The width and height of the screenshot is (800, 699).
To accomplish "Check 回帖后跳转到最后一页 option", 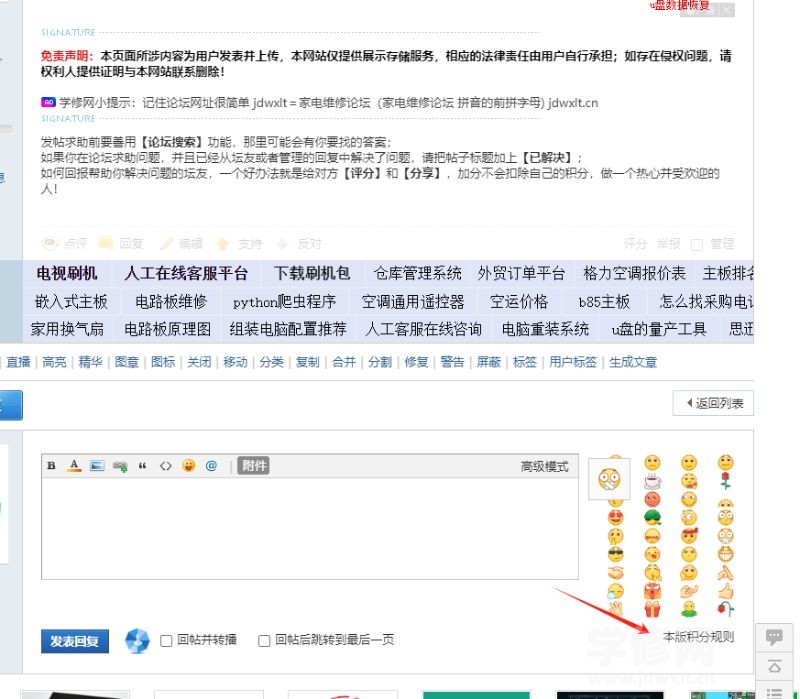I will tap(264, 641).
